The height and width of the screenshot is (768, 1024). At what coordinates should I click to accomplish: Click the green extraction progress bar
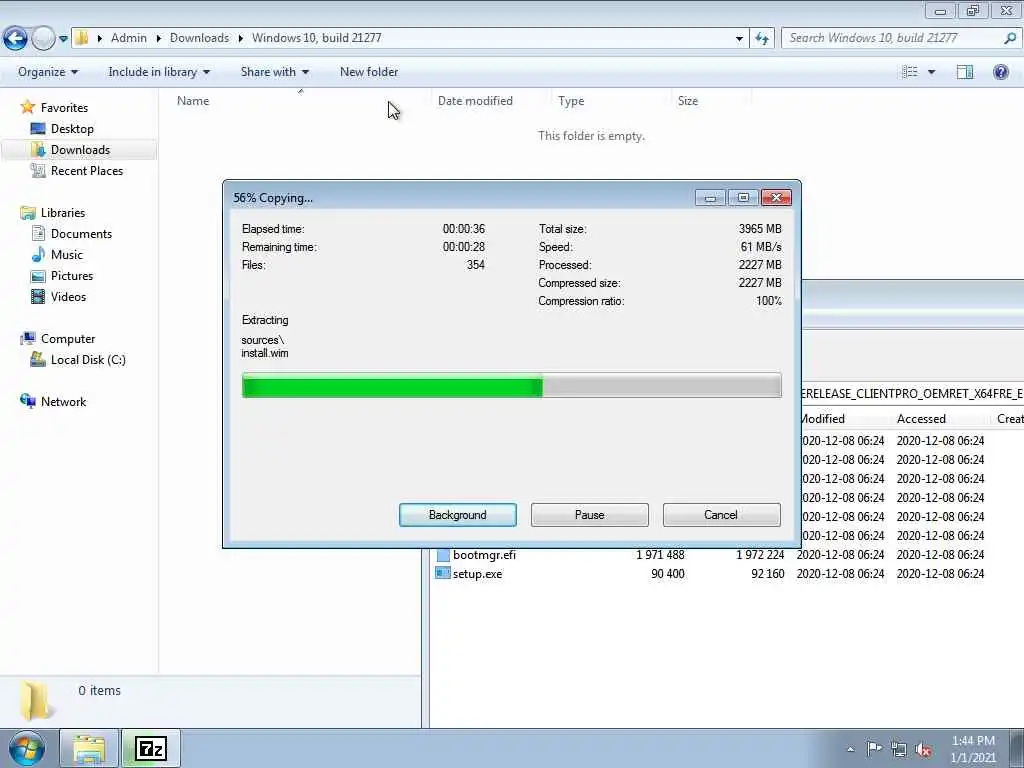pos(511,385)
